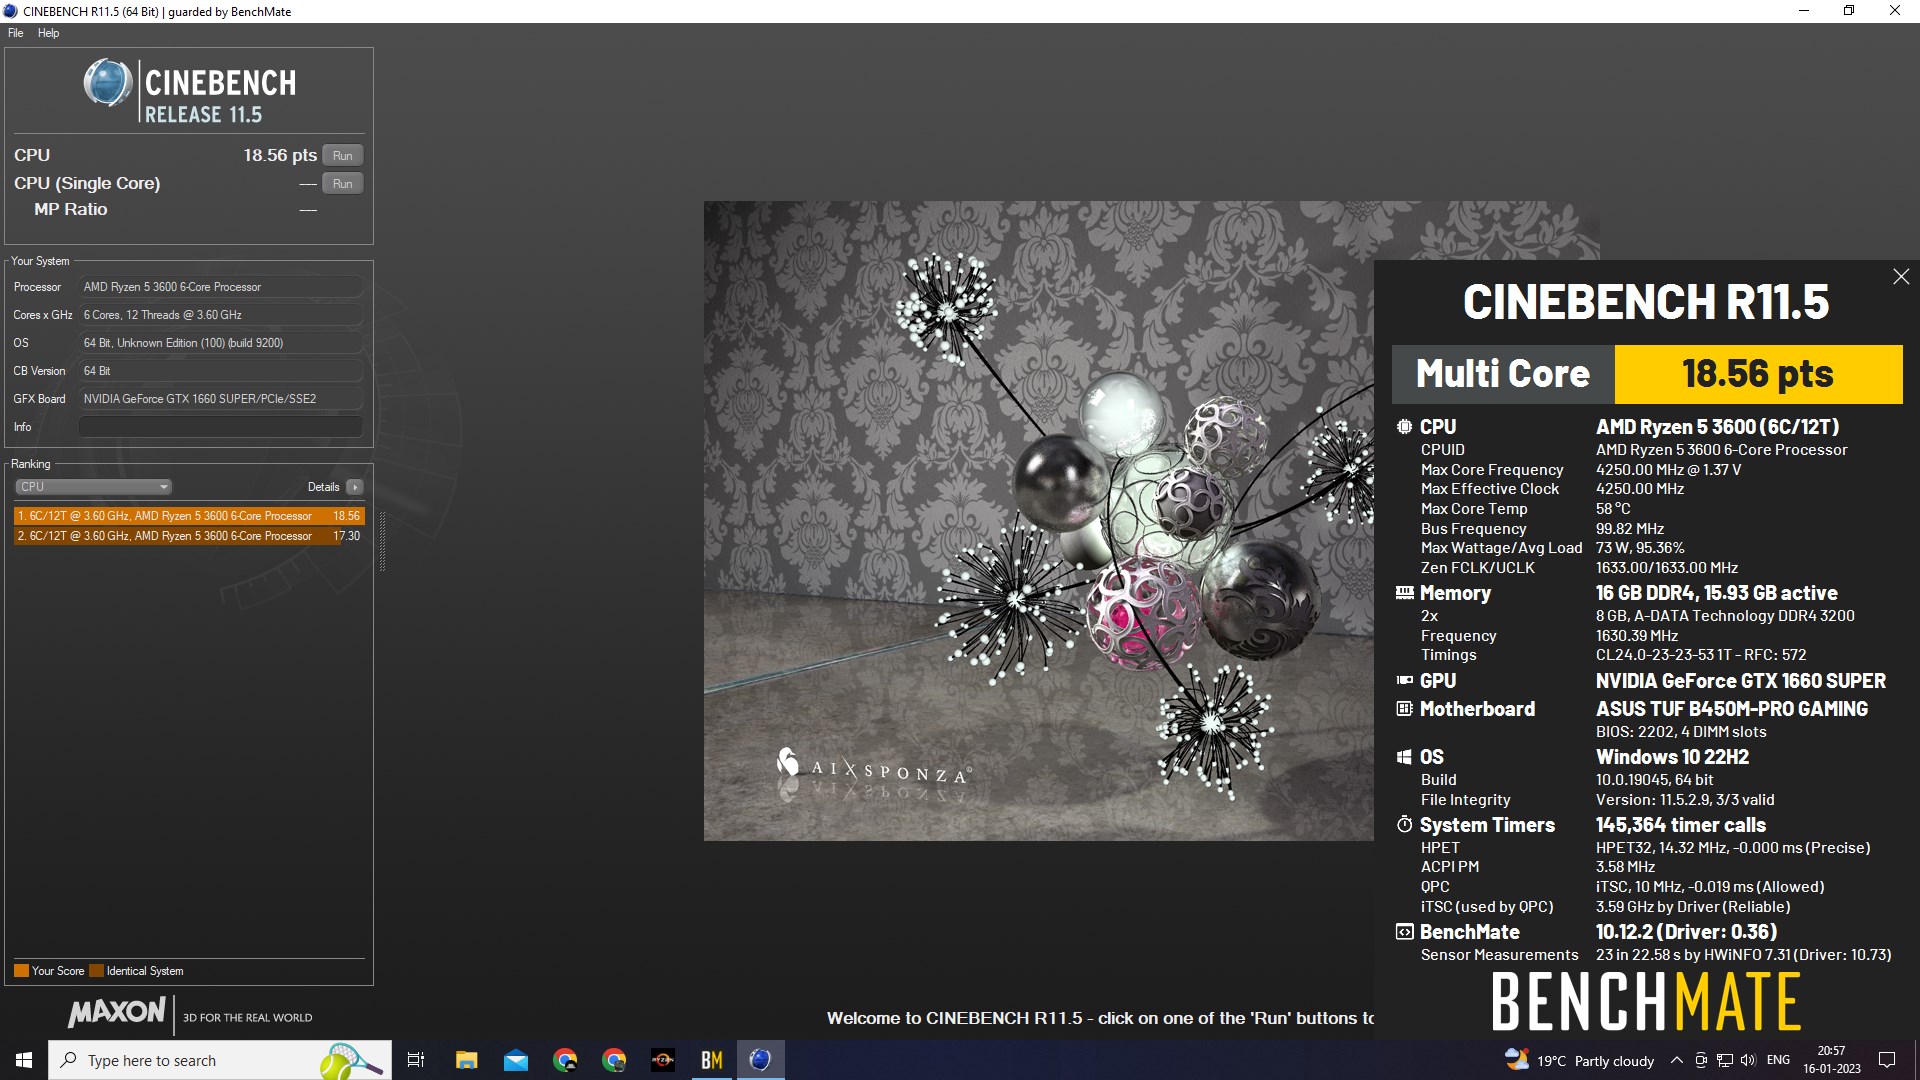Viewport: 1920px width, 1080px height.
Task: Click the Max Core Temp 58 °C value
Action: pos(1613,509)
